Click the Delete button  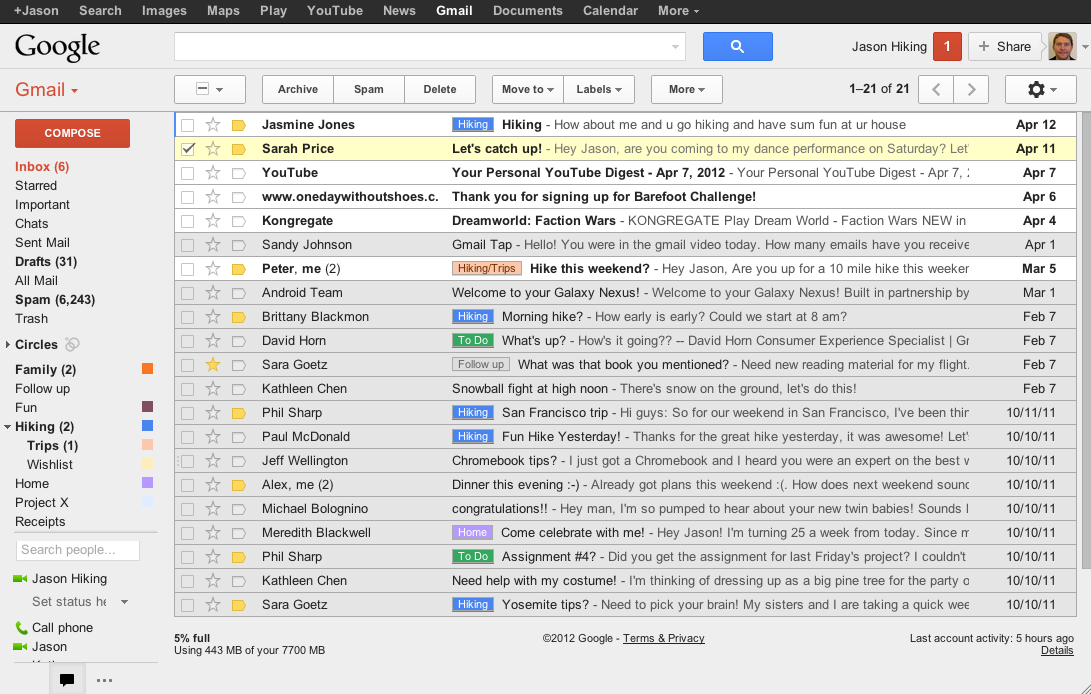pos(440,89)
